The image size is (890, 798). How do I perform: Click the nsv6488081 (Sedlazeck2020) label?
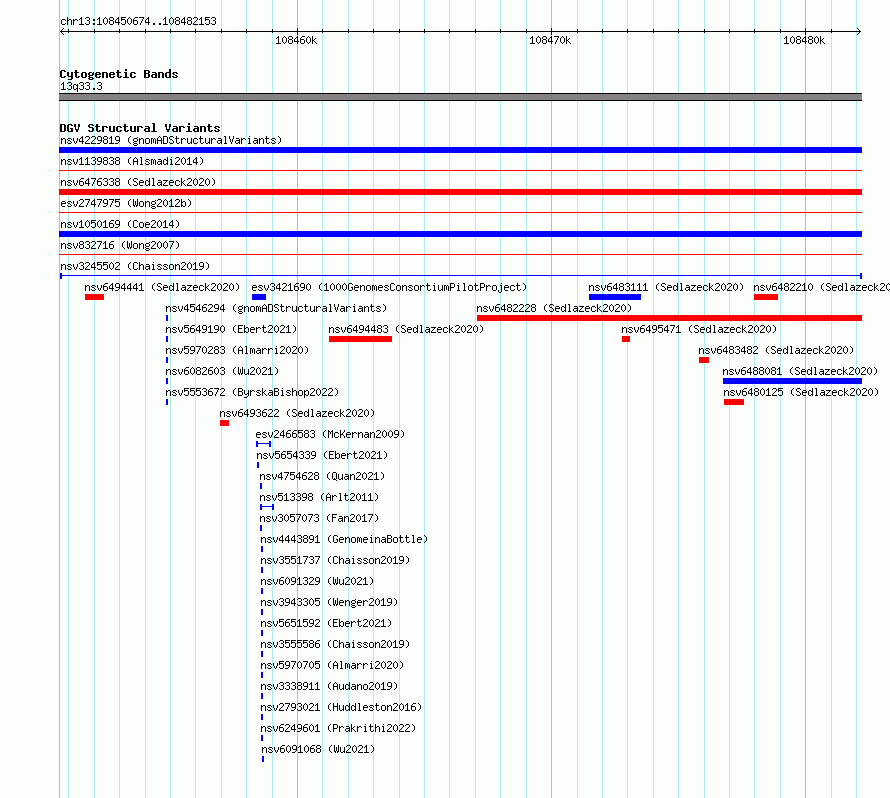[x=800, y=371]
